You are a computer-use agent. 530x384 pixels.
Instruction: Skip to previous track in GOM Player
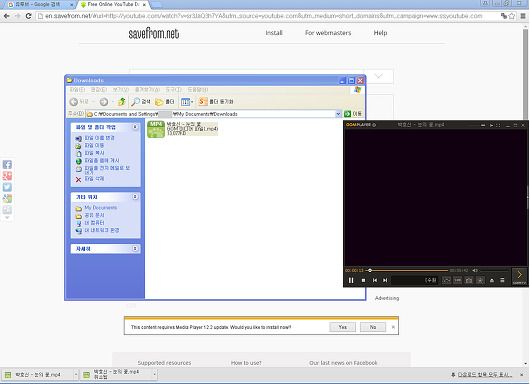(375, 280)
